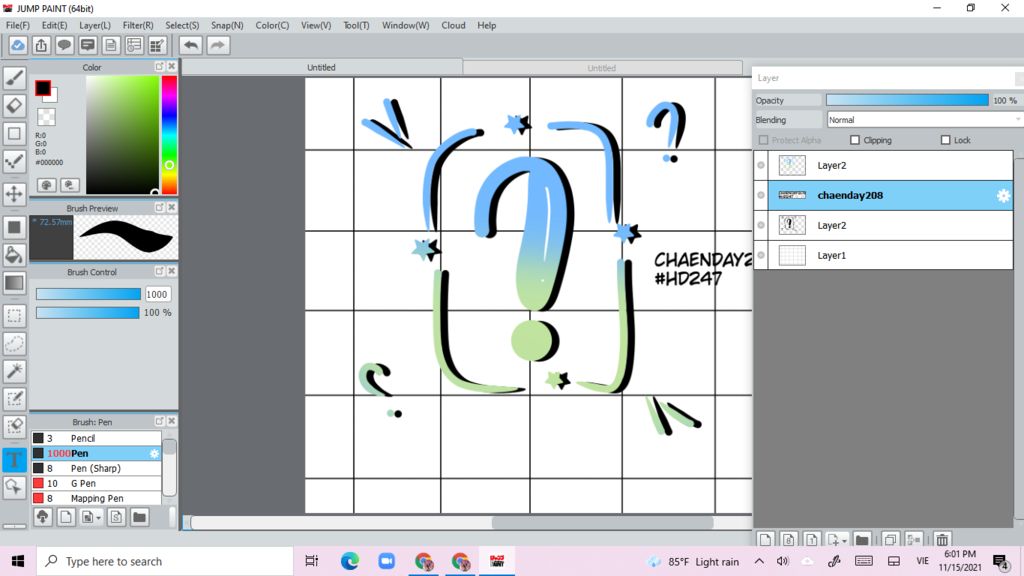This screenshot has width=1024, height=576.
Task: Undock the Brush: Pen panel
Action: (x=159, y=421)
